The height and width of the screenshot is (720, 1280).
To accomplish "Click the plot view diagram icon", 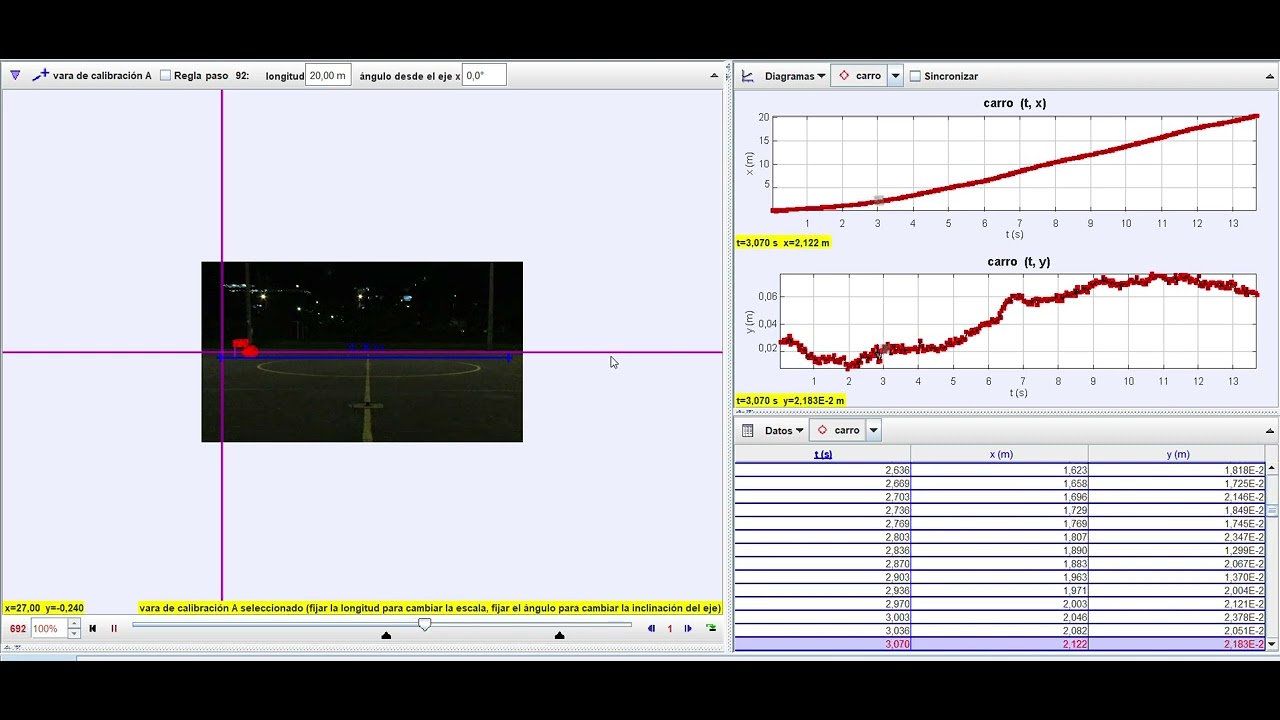I will pyautogui.click(x=748, y=76).
